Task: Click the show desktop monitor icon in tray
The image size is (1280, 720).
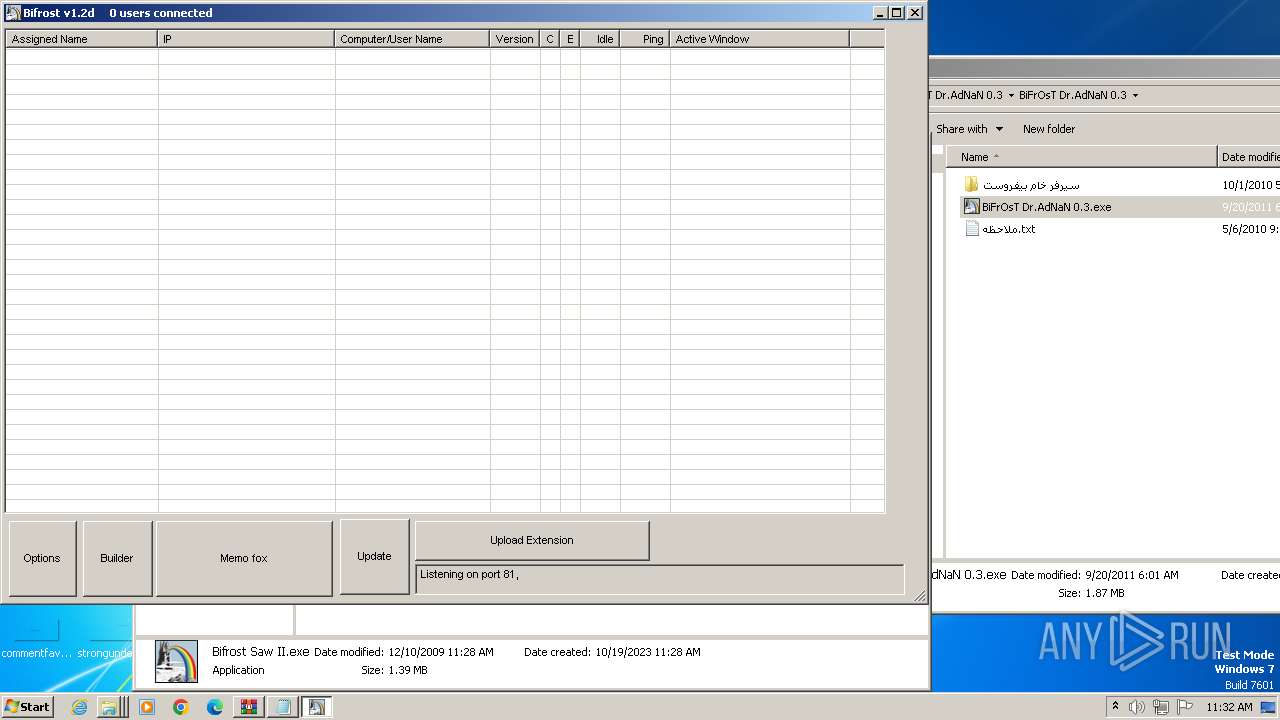Action: pyautogui.click(x=1268, y=707)
